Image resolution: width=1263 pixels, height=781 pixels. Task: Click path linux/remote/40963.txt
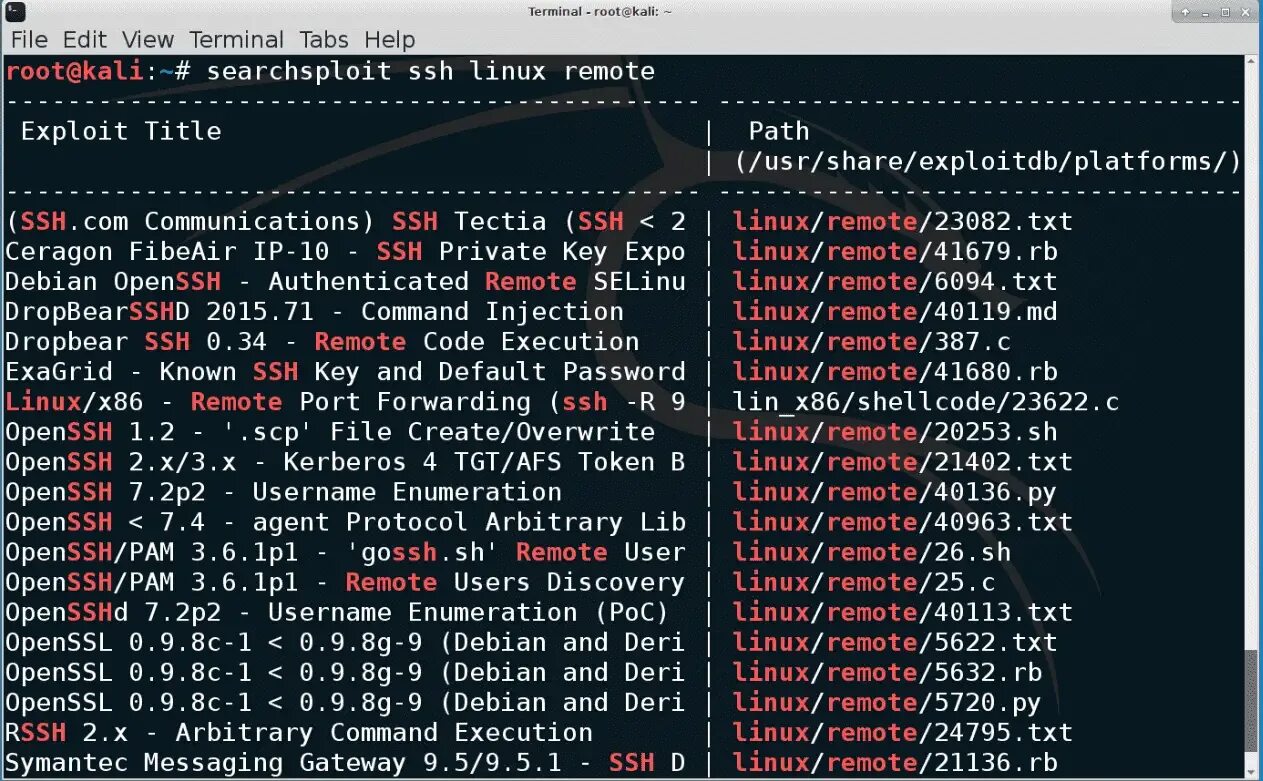point(903,522)
